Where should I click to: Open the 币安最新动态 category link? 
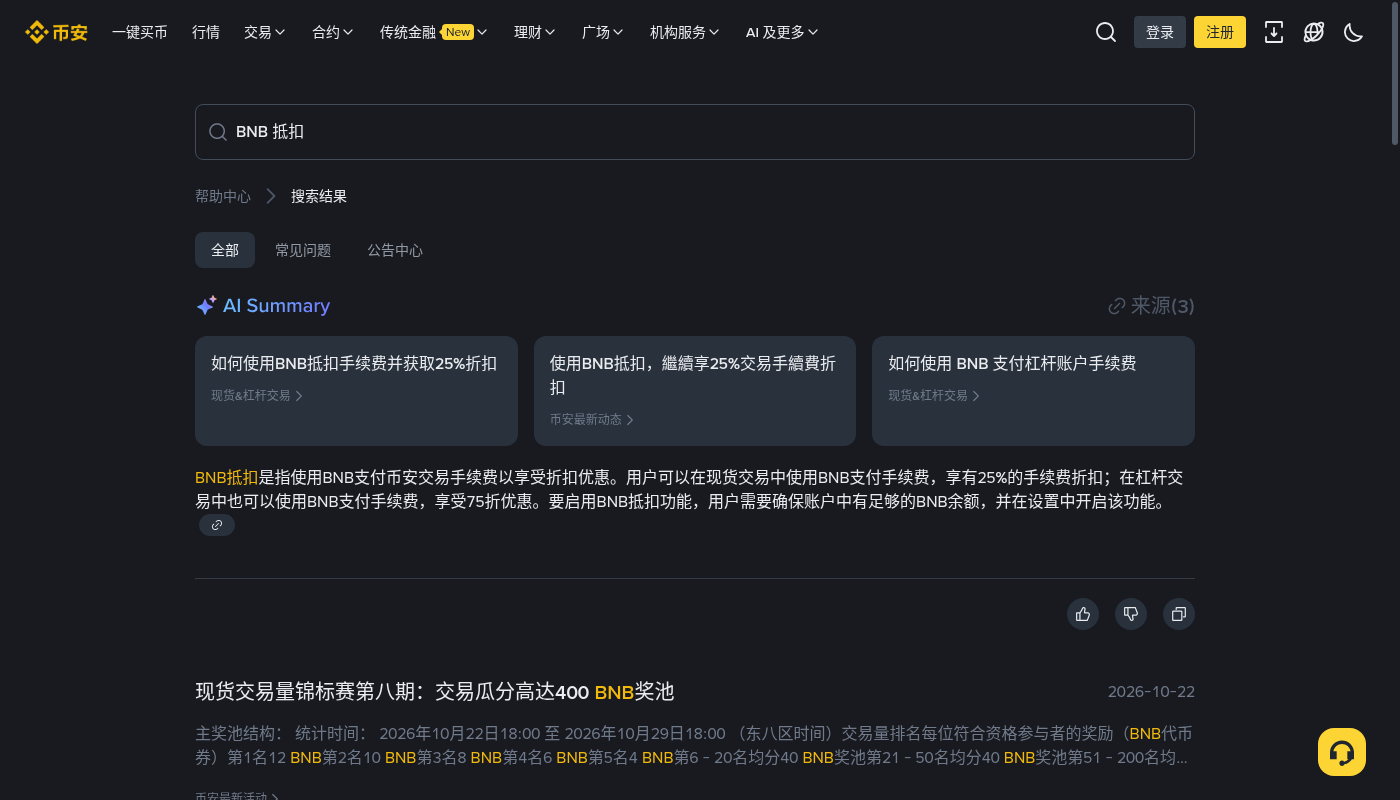(592, 420)
